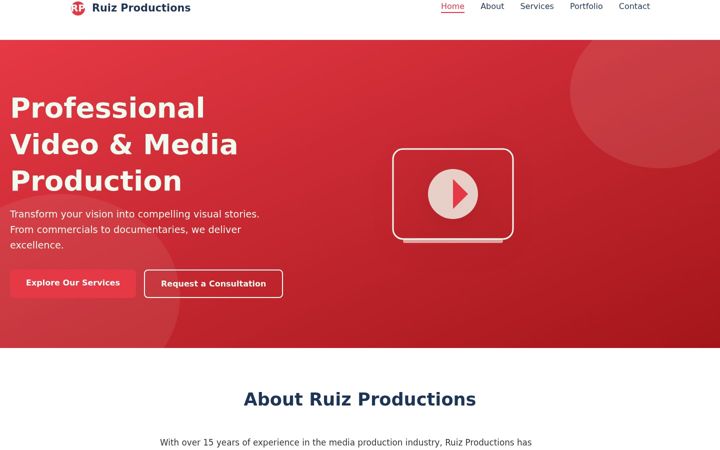This screenshot has height=450, width=720.
Task: Click the Explore Our Services button
Action: (73, 283)
